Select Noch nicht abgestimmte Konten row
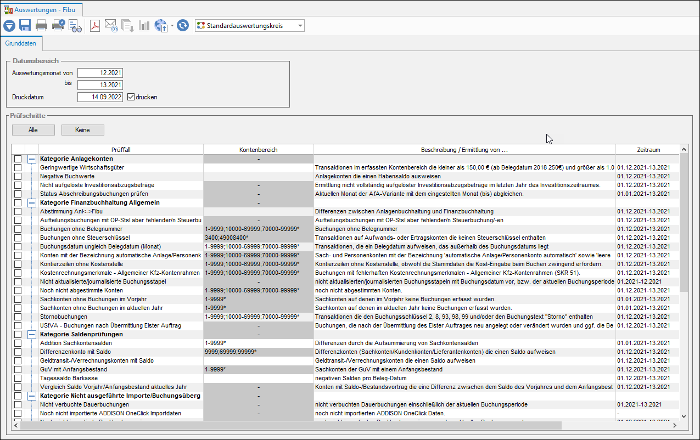700x440 pixels. click(346, 291)
